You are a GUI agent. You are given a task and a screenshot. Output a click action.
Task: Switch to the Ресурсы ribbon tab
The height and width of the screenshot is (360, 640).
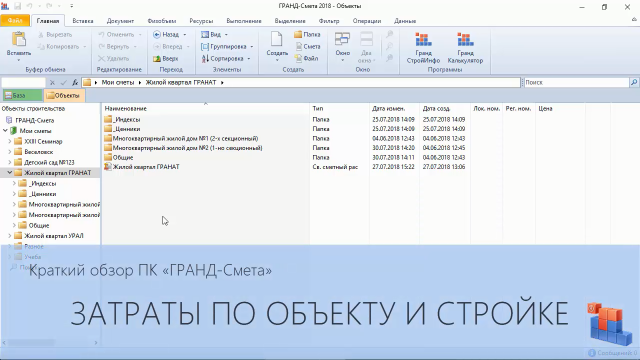coord(201,21)
